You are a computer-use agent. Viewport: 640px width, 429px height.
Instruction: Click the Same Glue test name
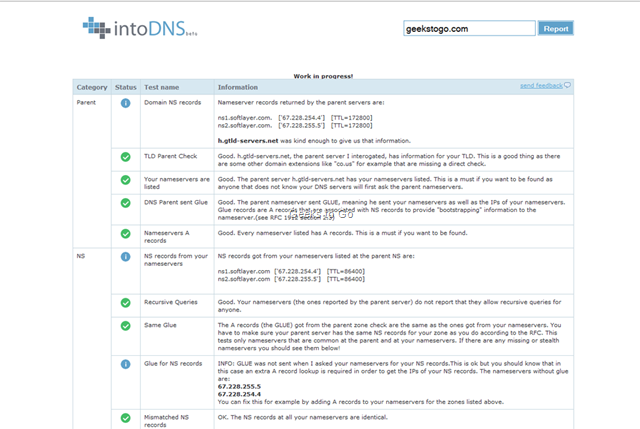coord(160,325)
